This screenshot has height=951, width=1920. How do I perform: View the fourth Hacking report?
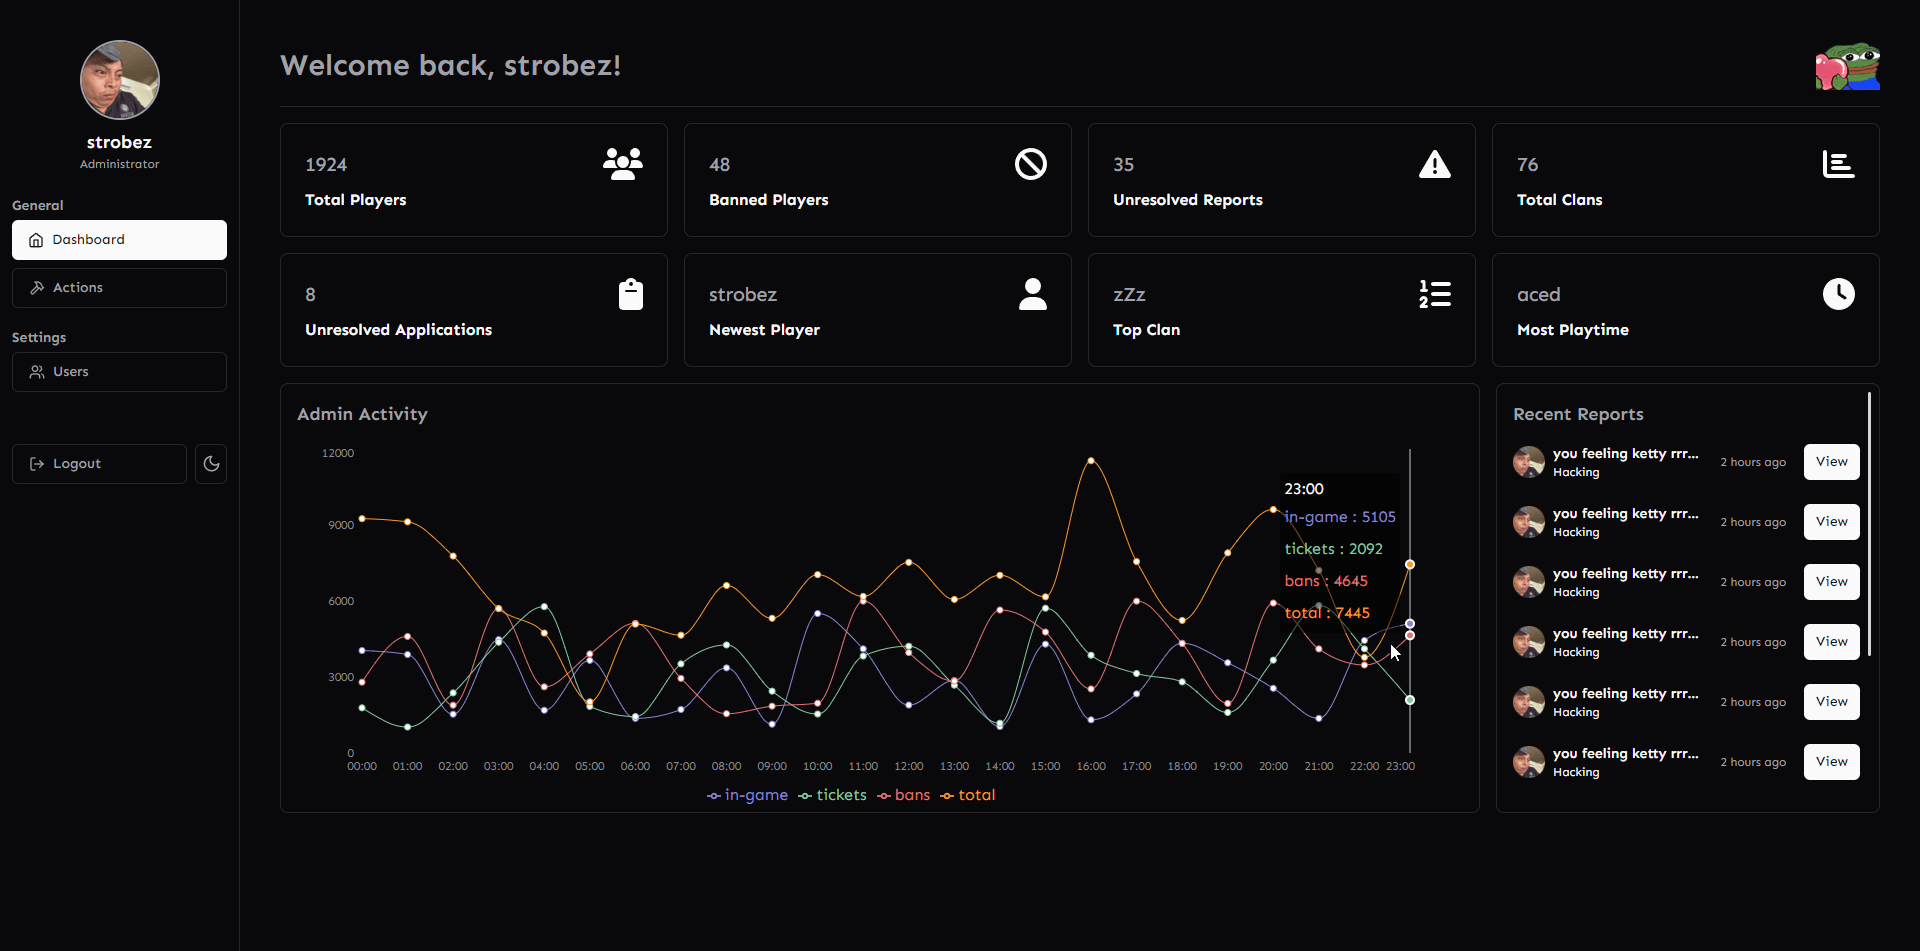pos(1832,642)
